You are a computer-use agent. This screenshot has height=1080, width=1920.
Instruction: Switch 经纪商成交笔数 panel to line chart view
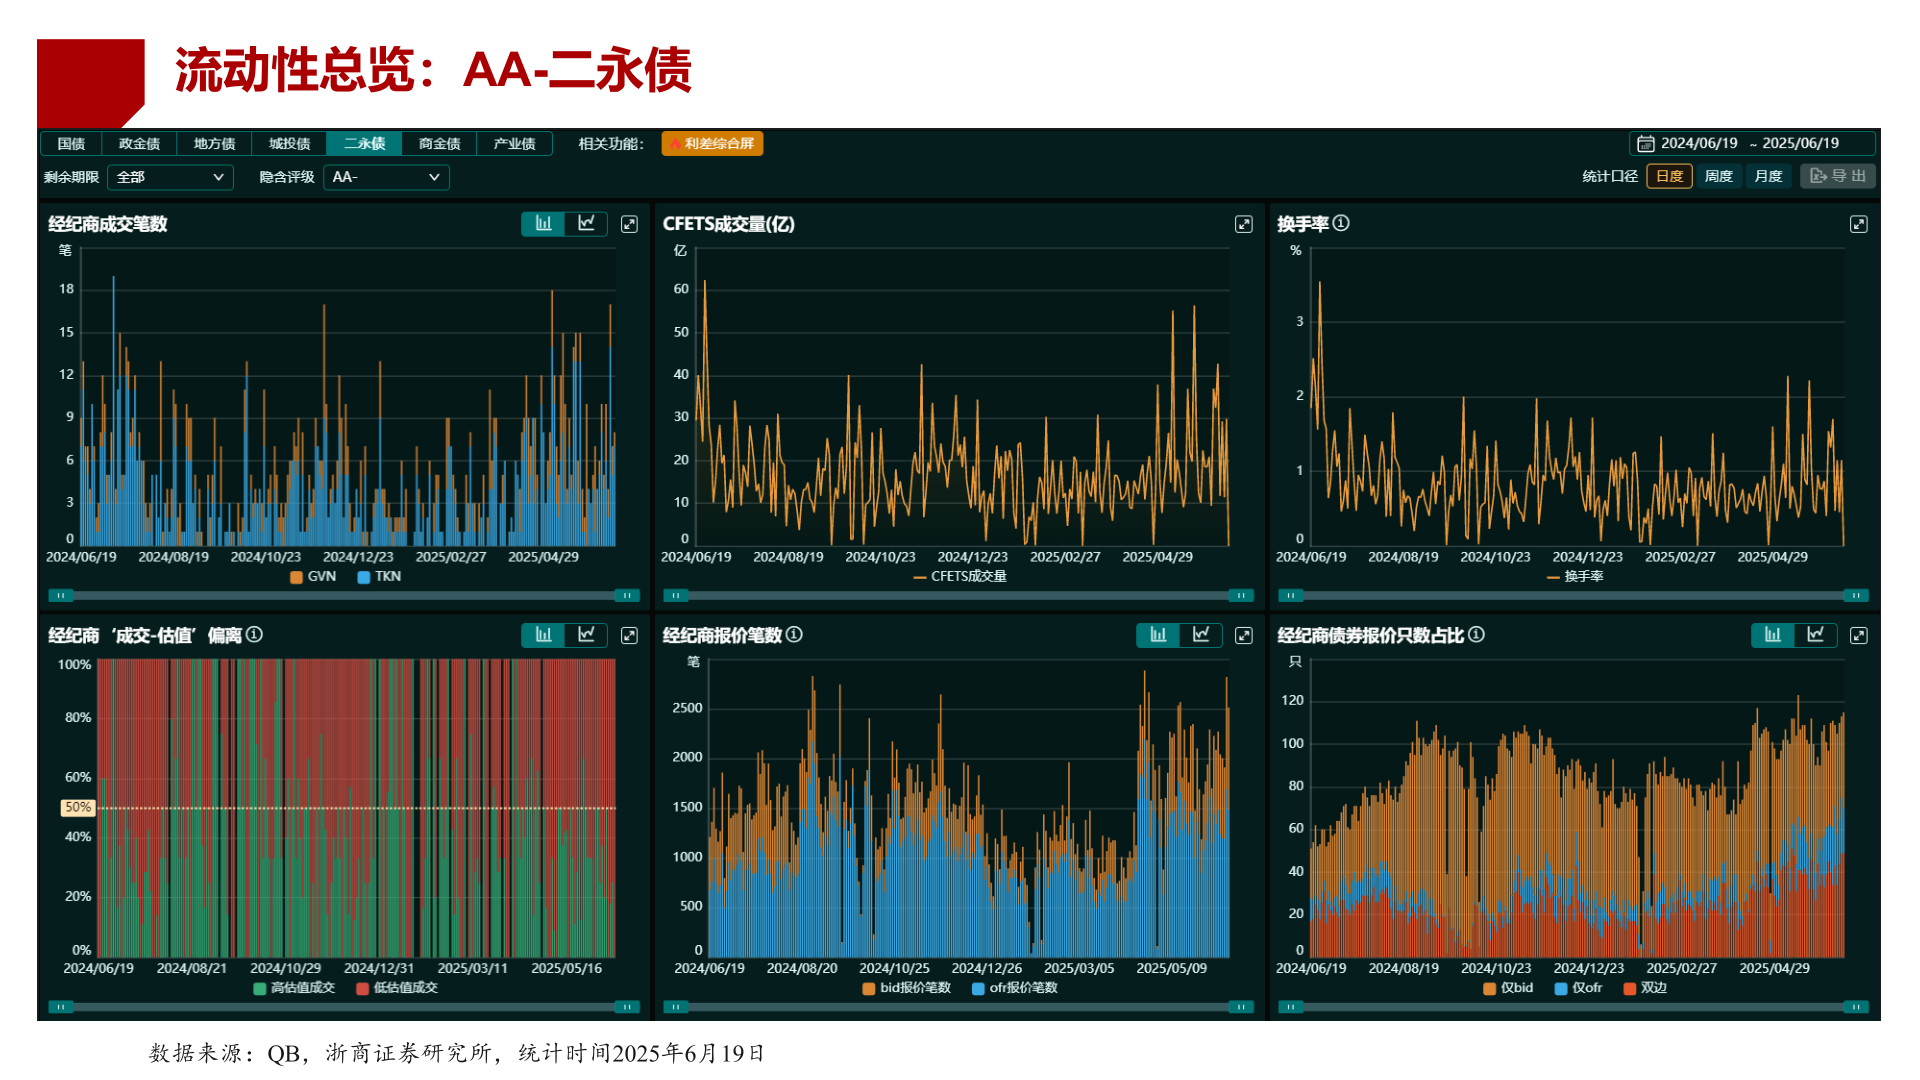587,223
